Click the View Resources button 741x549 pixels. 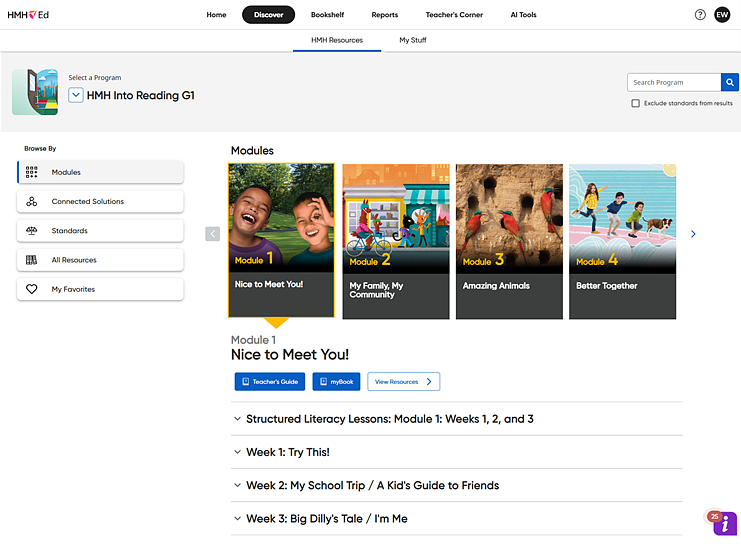[x=404, y=382]
